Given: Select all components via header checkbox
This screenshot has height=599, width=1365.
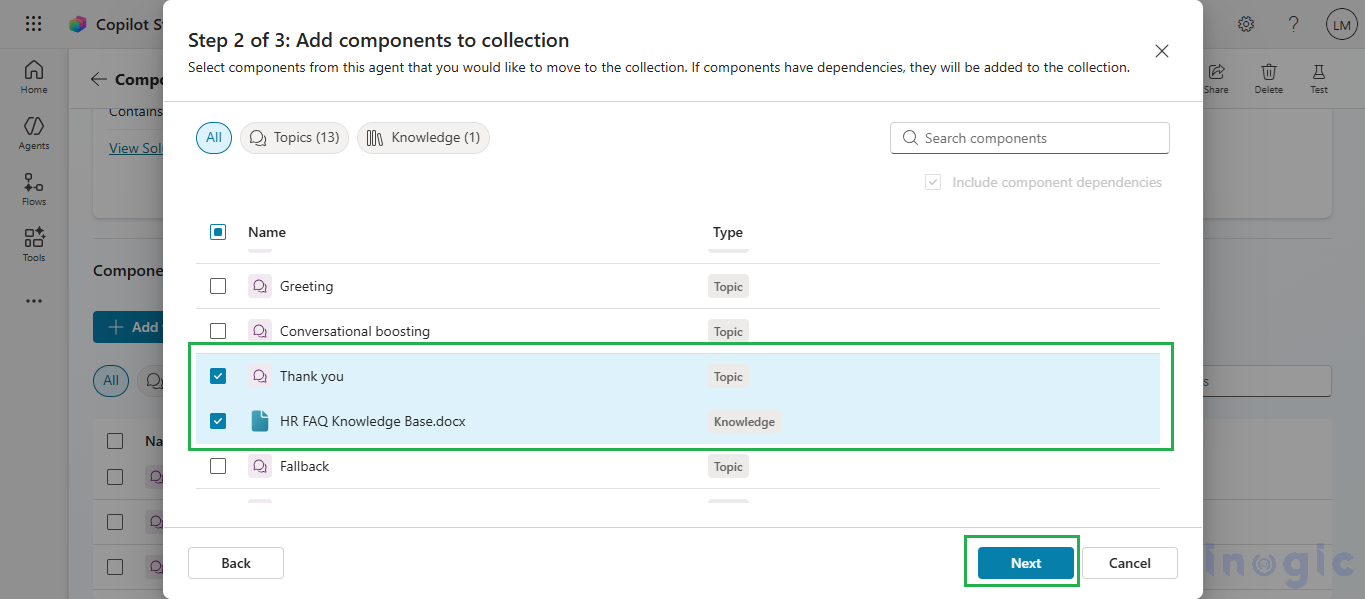Looking at the screenshot, I should (217, 231).
